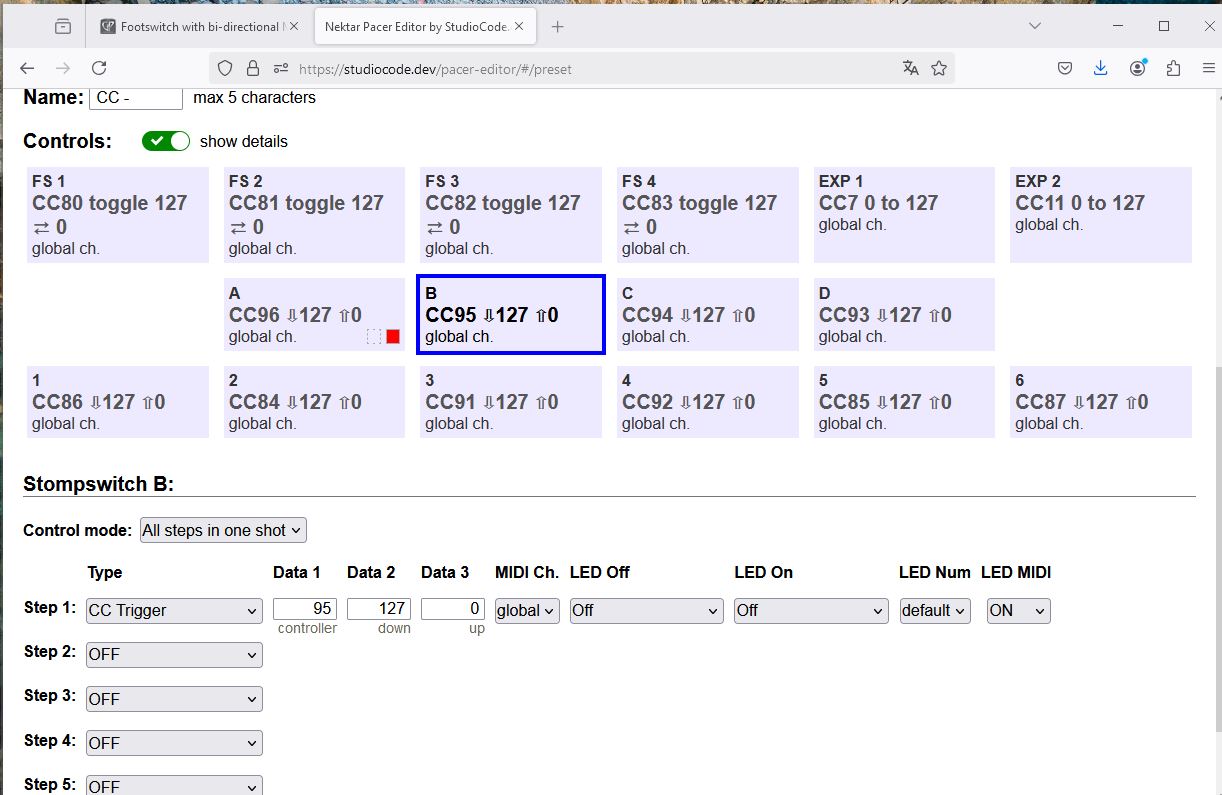Screen dimensions: 1222x795
Task: Open the MIDI Ch. global dropdown
Action: coord(527,610)
